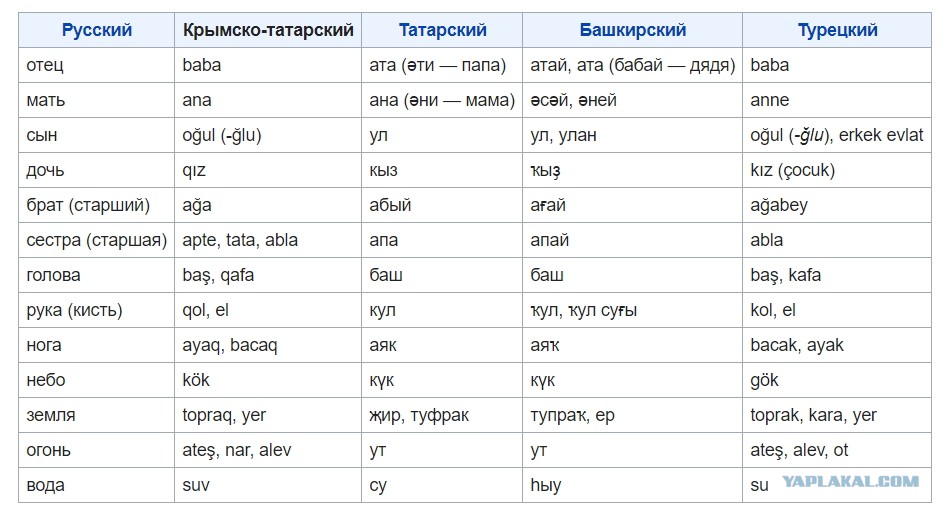Click the Turkish cell kız (çocuk)
945x511 pixels.
pyautogui.click(x=837, y=170)
